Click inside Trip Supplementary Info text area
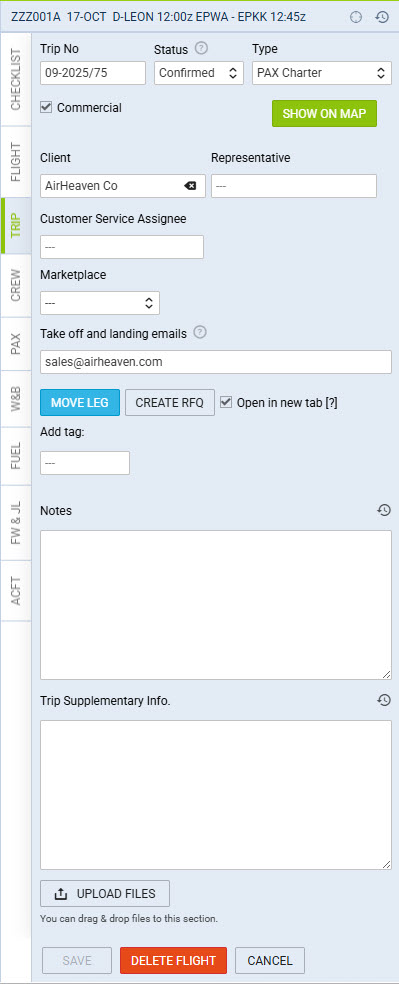Viewport: 399px width, 984px height. click(x=216, y=794)
